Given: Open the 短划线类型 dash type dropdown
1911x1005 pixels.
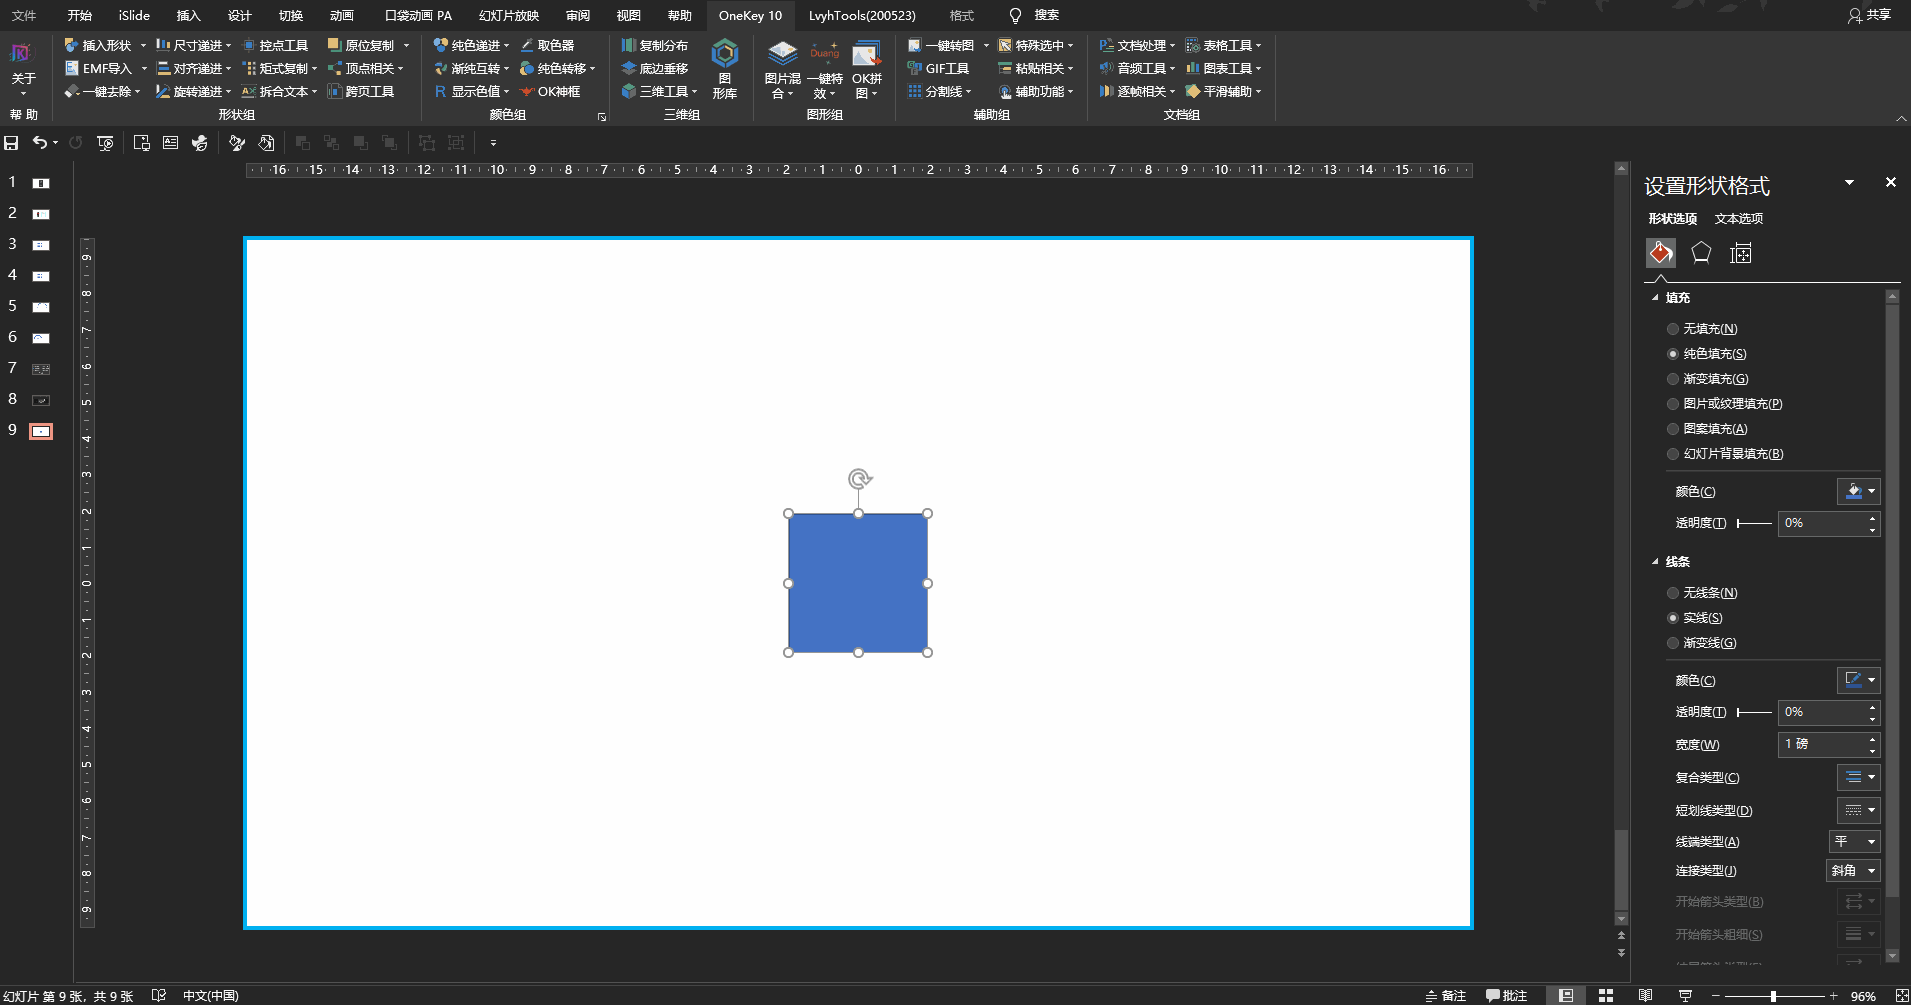Looking at the screenshot, I should click(1858, 810).
